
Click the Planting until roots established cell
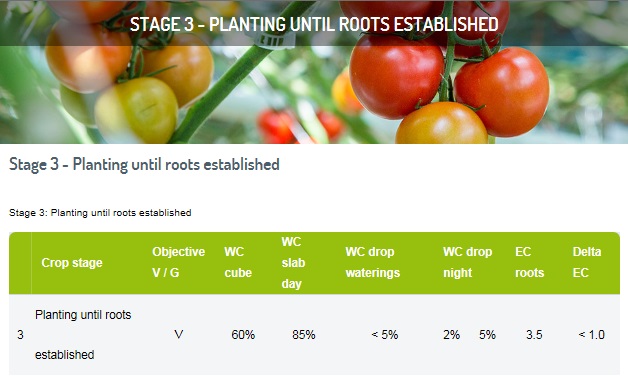point(83,335)
